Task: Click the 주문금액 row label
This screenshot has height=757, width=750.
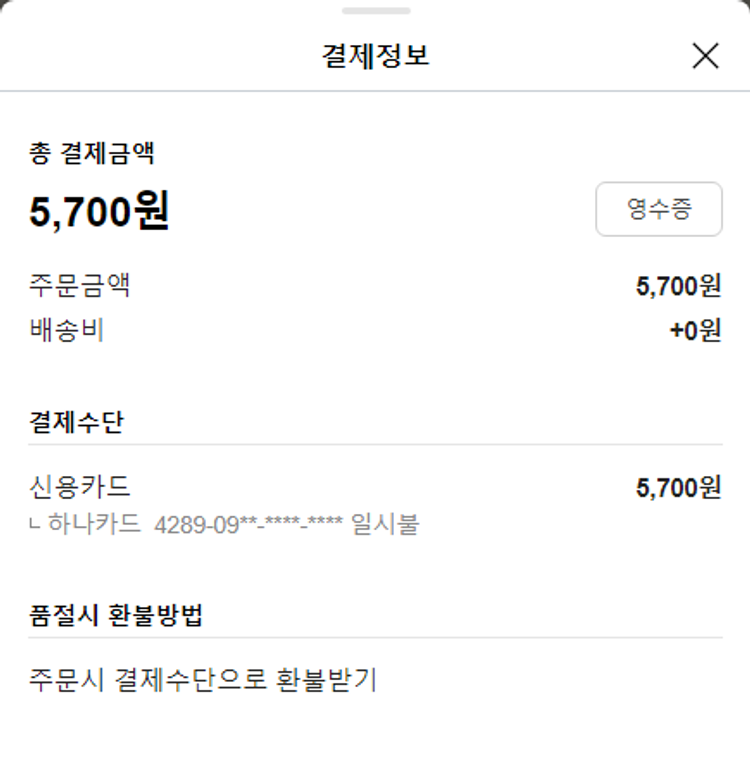Action: [80, 286]
